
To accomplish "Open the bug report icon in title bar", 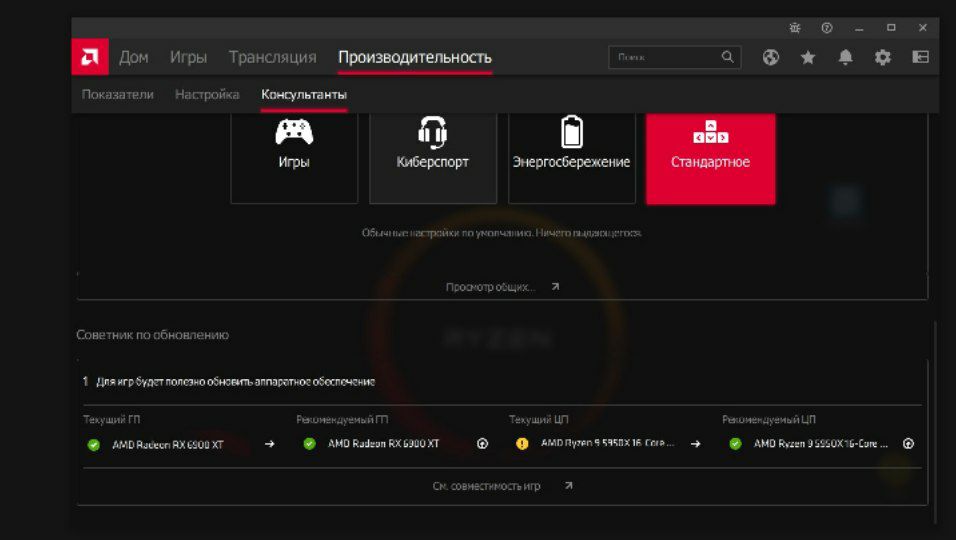I will point(794,27).
